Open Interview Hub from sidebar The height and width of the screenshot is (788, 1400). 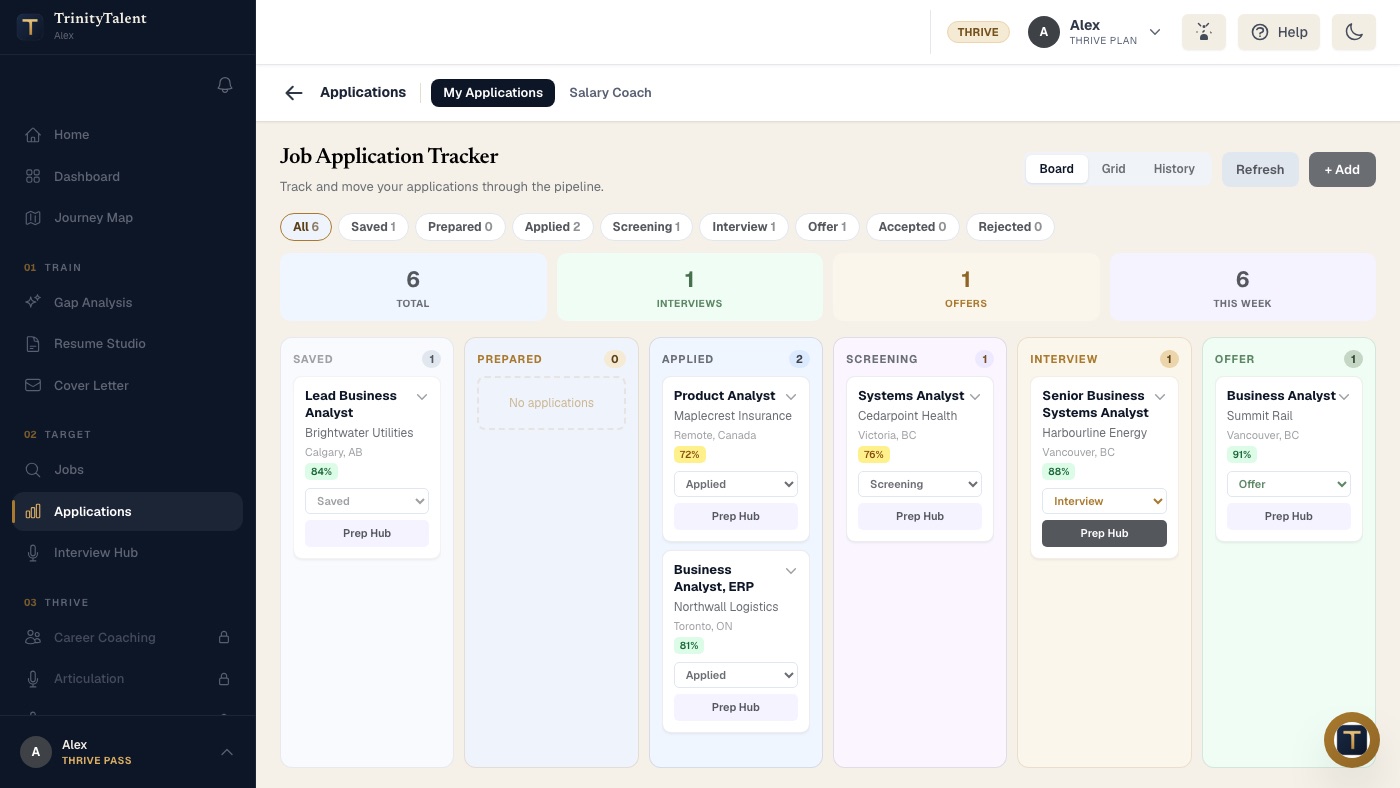pyautogui.click(x=128, y=552)
